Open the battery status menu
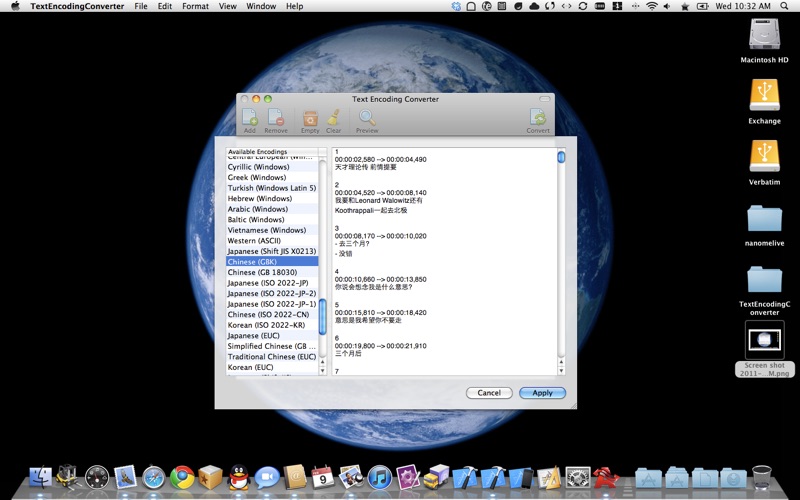 (x=703, y=6)
